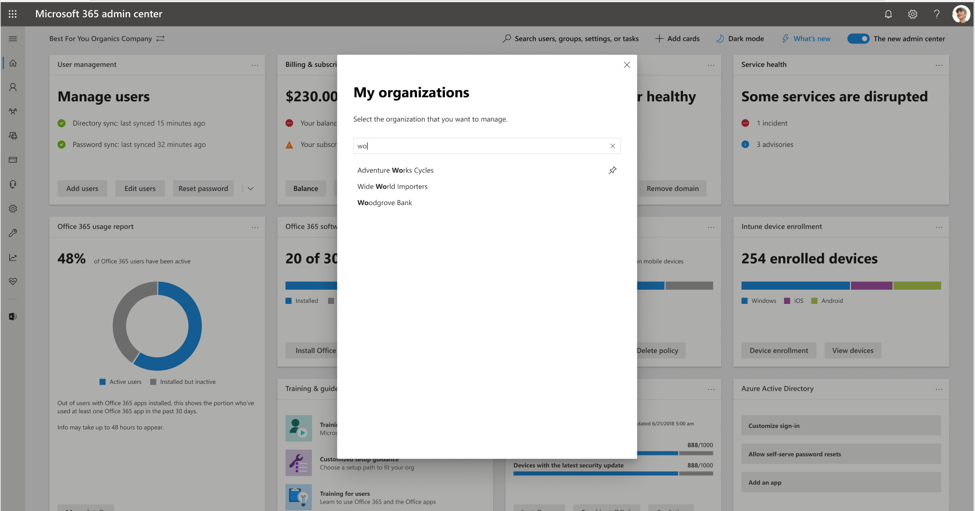The width and height of the screenshot is (975, 511).
Task: Open more options on Azure Active Directory card
Action: [x=939, y=389]
